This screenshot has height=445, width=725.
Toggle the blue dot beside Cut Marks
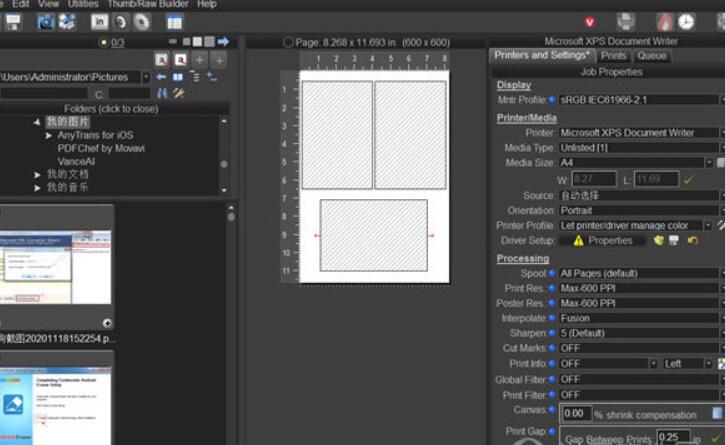[552, 347]
